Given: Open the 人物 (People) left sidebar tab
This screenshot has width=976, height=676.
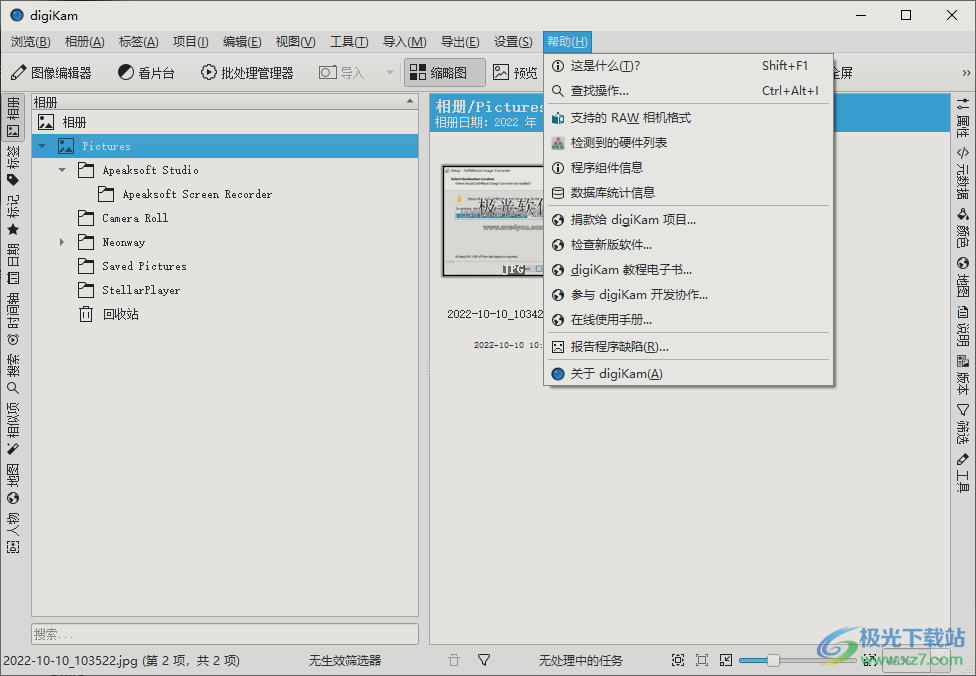Looking at the screenshot, I should coord(13,533).
